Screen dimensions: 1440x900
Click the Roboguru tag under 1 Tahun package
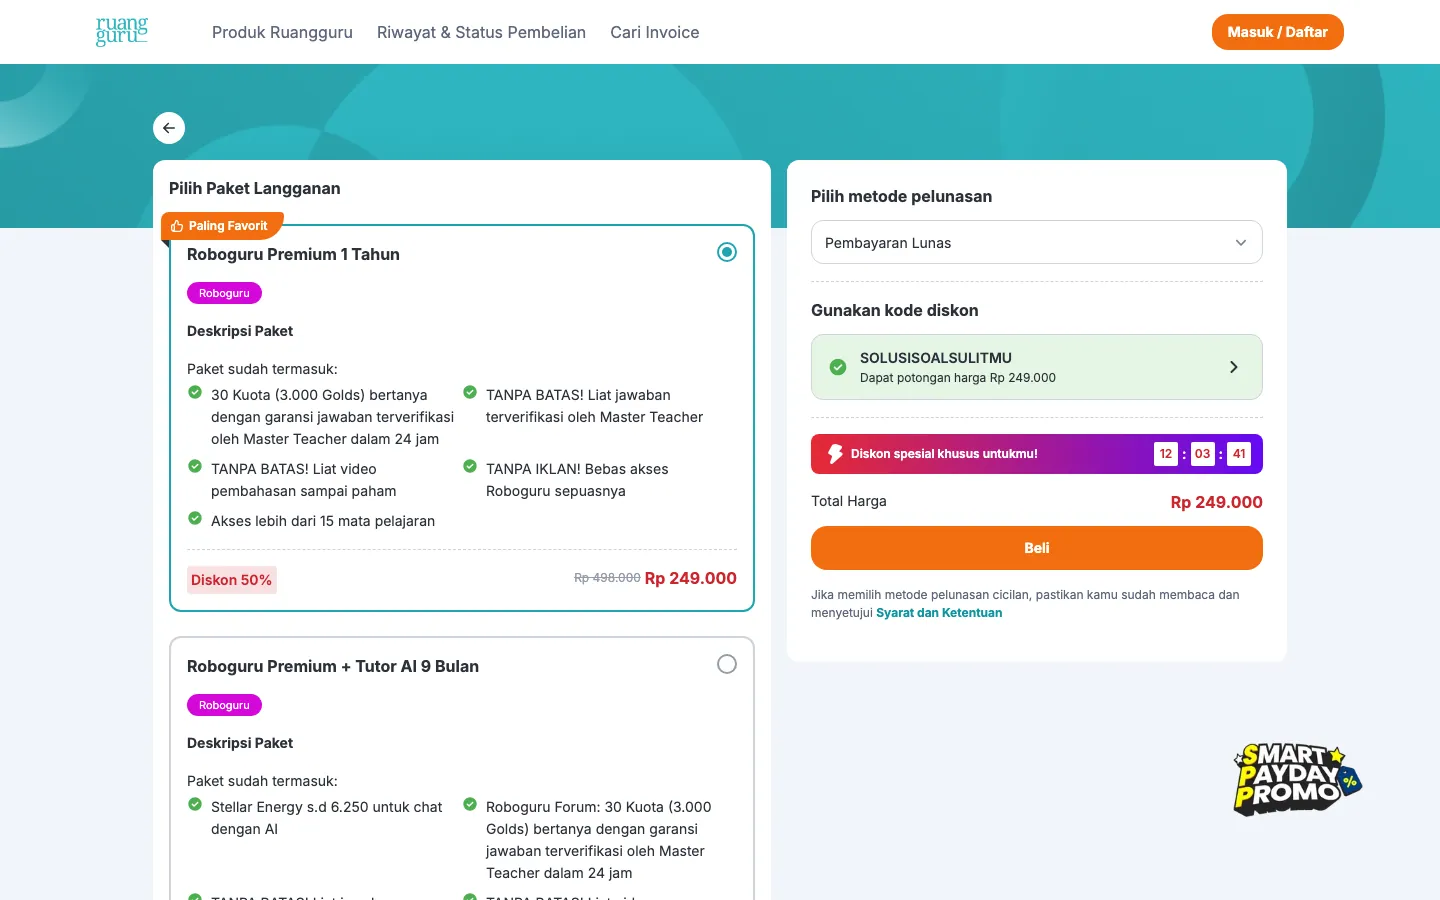click(x=224, y=293)
